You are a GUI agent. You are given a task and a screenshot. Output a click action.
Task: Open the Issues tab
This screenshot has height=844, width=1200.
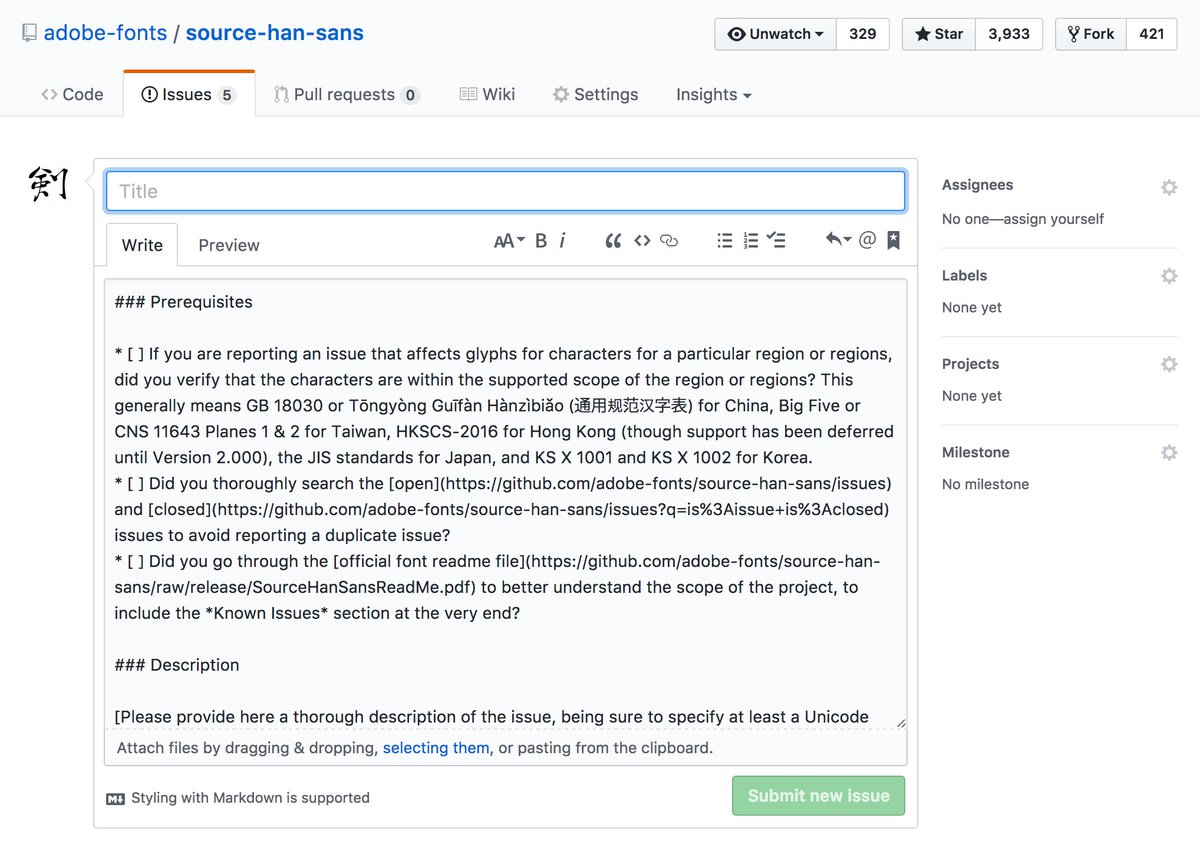pyautogui.click(x=188, y=93)
